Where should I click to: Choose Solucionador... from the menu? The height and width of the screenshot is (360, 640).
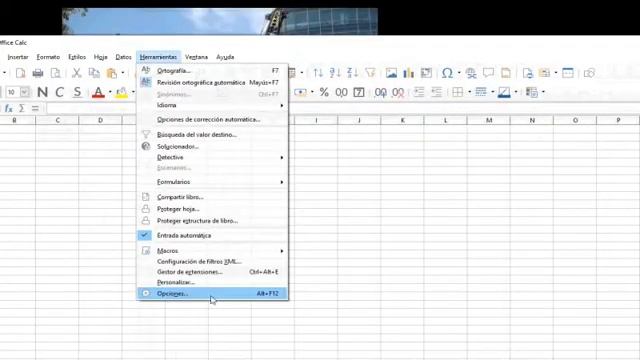click(x=212, y=147)
